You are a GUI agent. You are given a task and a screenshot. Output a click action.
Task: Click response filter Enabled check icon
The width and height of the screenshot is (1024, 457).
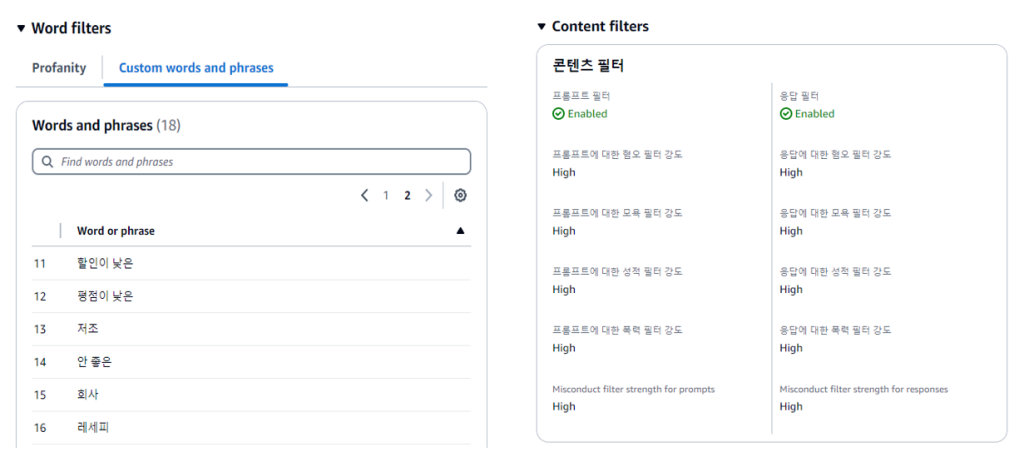[x=785, y=114]
